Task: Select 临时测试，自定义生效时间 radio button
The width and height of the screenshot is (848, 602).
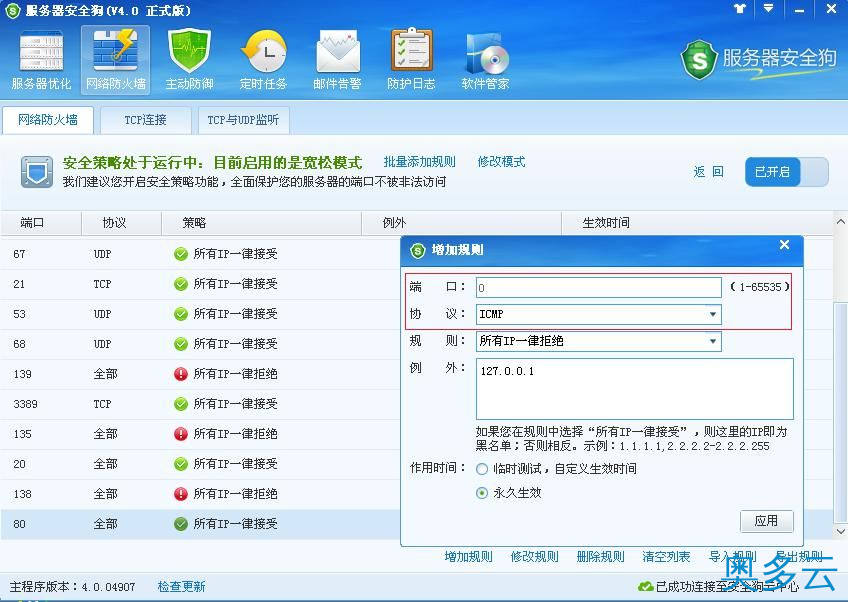Action: 481,469
